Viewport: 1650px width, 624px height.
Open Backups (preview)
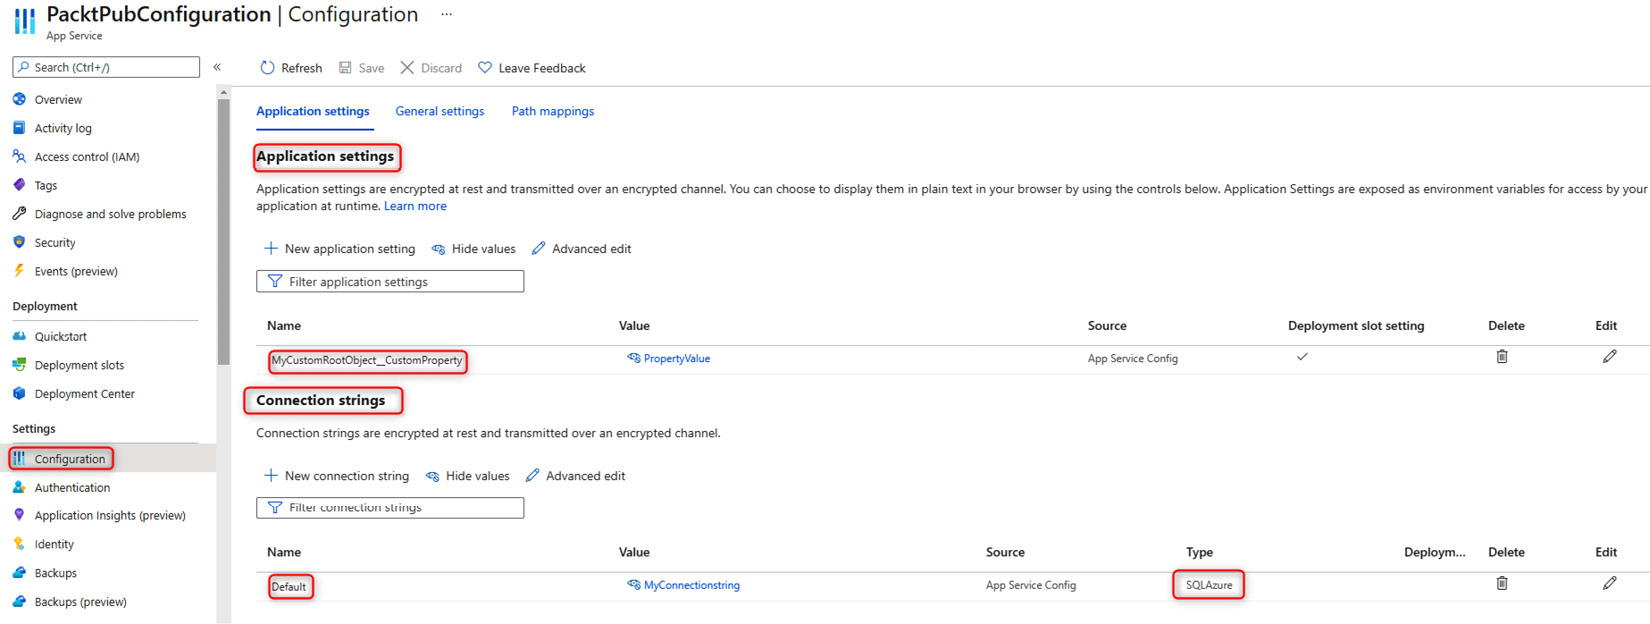(x=81, y=602)
